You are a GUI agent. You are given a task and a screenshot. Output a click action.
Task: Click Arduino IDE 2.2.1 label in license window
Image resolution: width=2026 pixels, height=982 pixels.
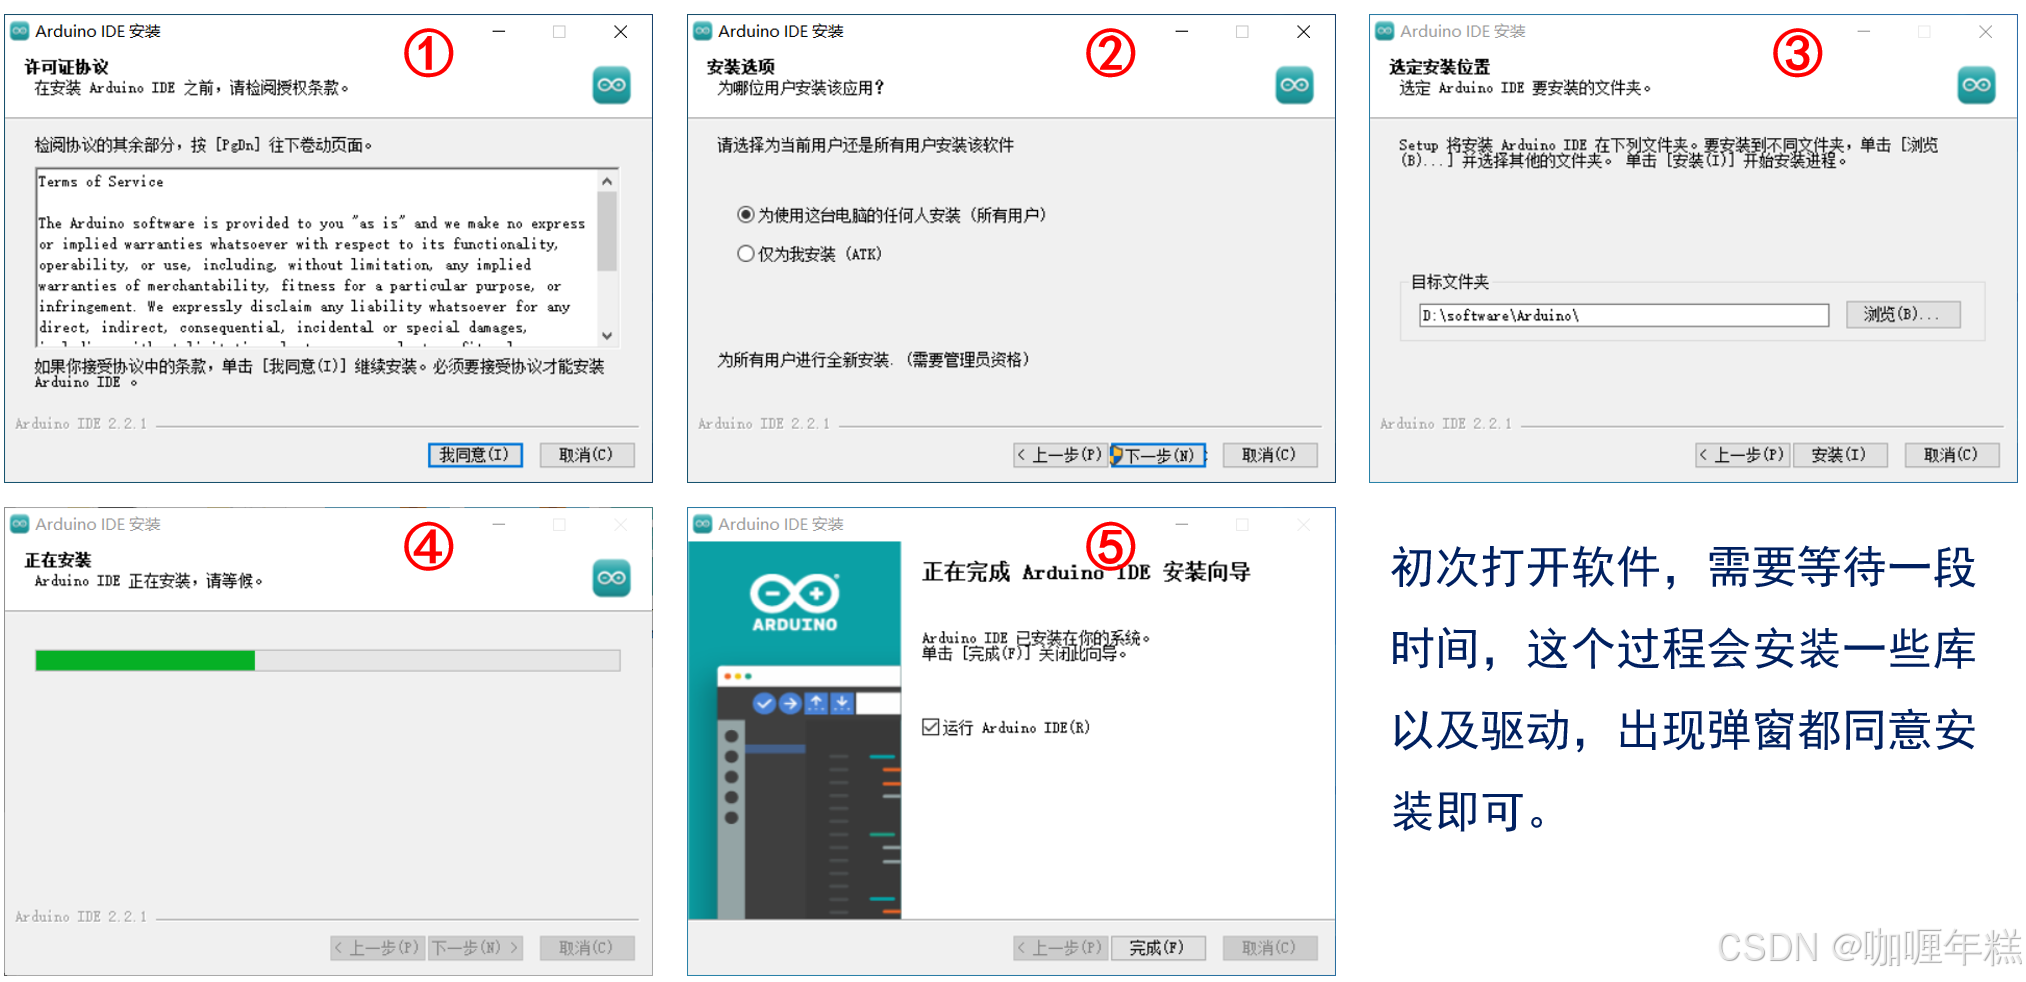81,424
